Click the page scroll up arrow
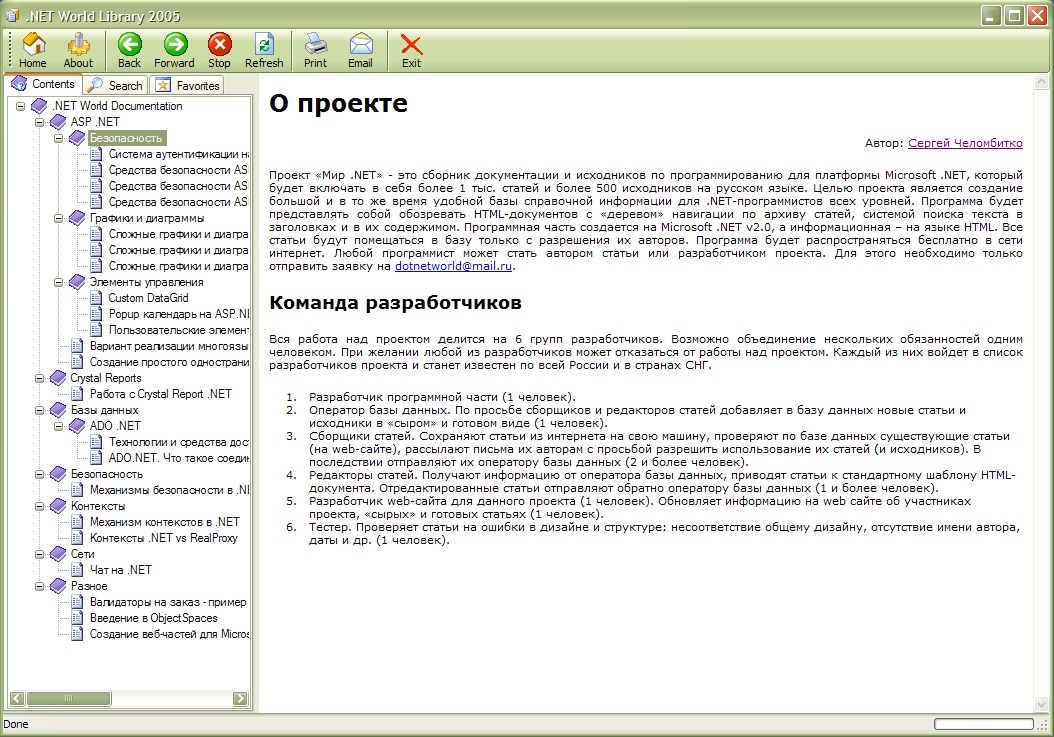The height and width of the screenshot is (737, 1054). [x=1041, y=82]
